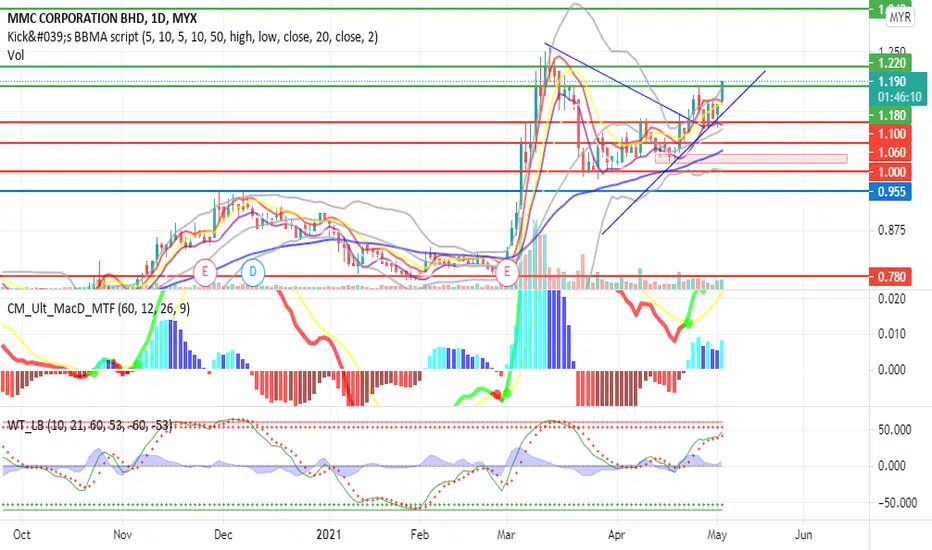Click the red 1.100 price level label
This screenshot has height=550, width=932.
(x=890, y=134)
